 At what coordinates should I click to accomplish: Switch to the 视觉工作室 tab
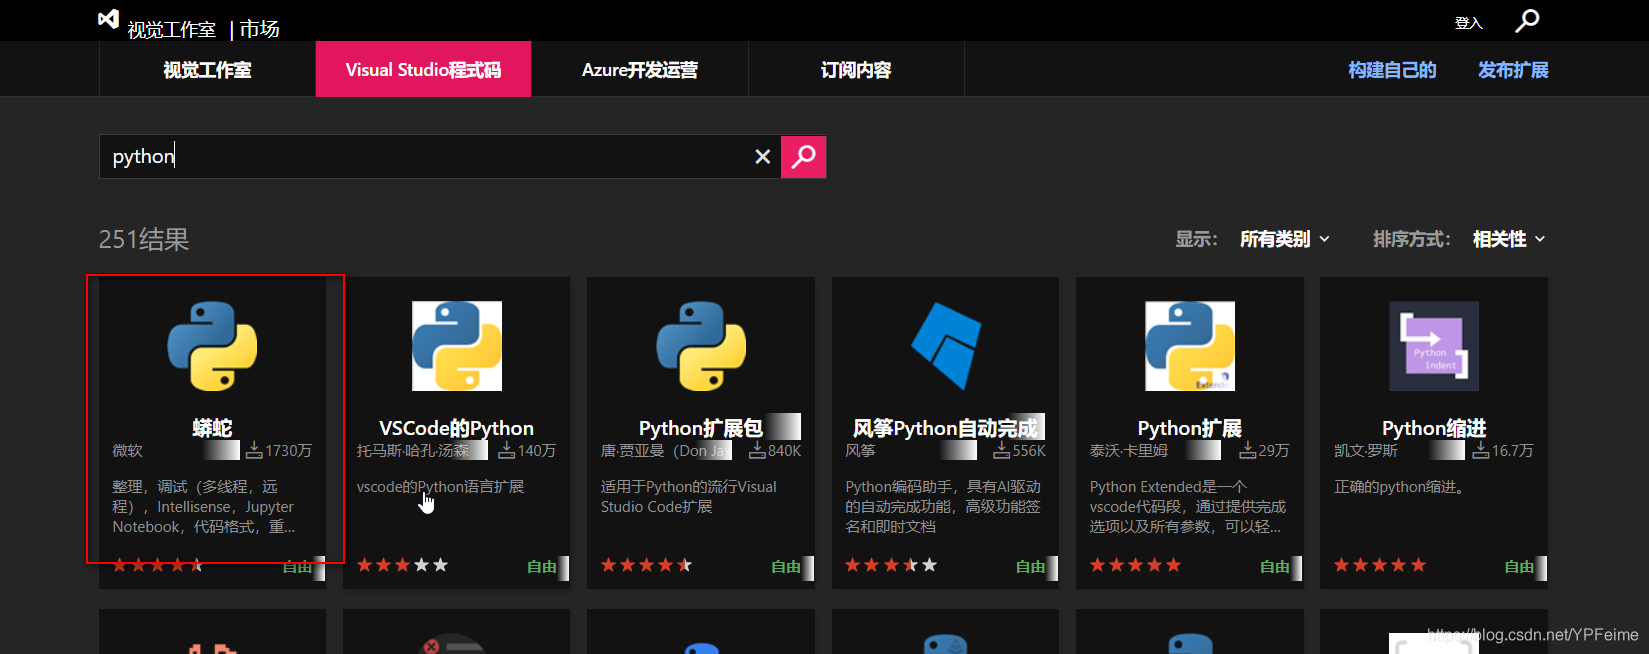(x=207, y=69)
